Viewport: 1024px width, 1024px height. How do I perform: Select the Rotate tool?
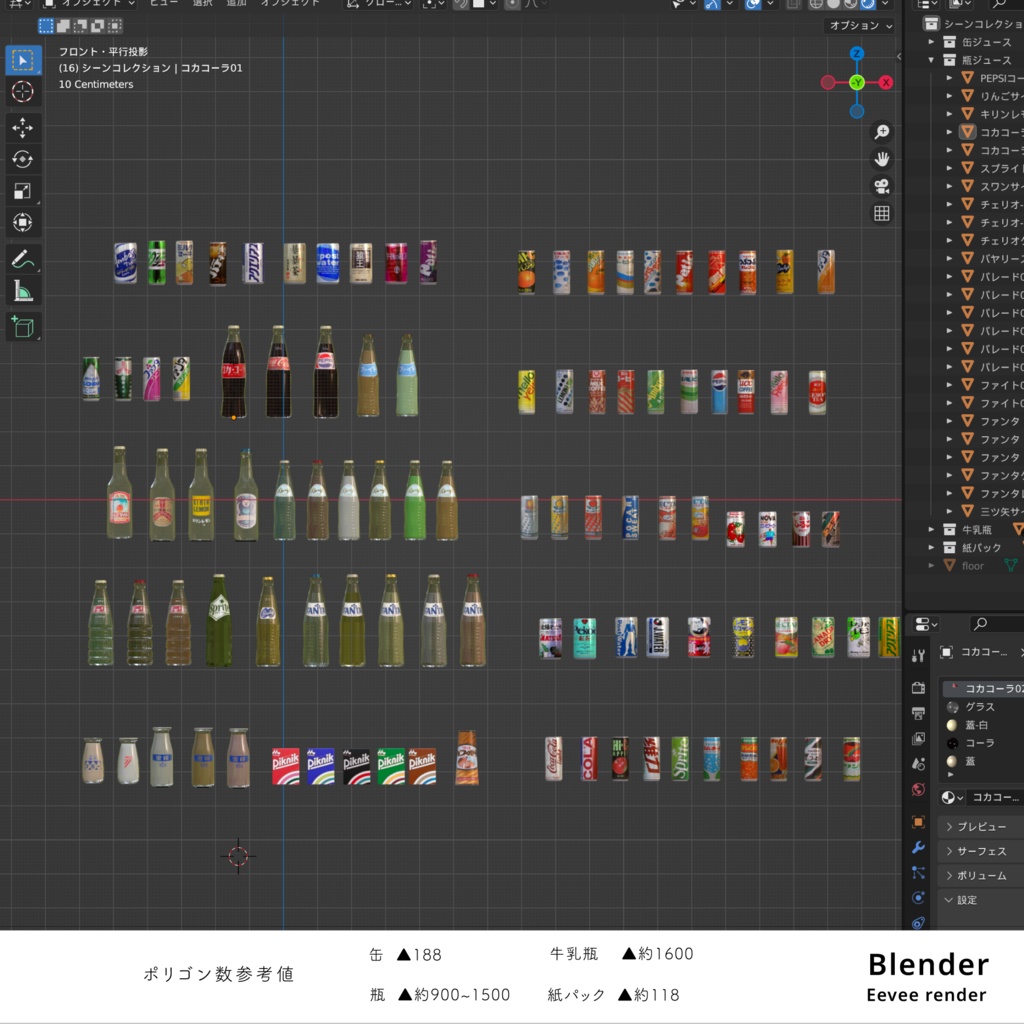[x=24, y=159]
